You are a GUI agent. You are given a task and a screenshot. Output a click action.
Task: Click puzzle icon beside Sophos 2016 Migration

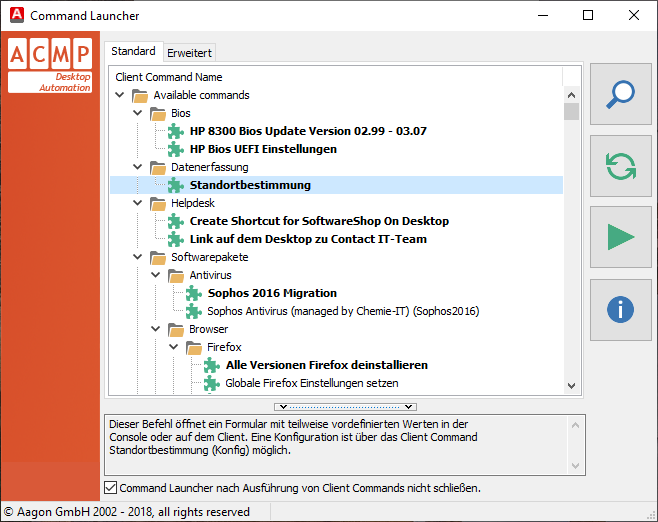[x=194, y=293]
